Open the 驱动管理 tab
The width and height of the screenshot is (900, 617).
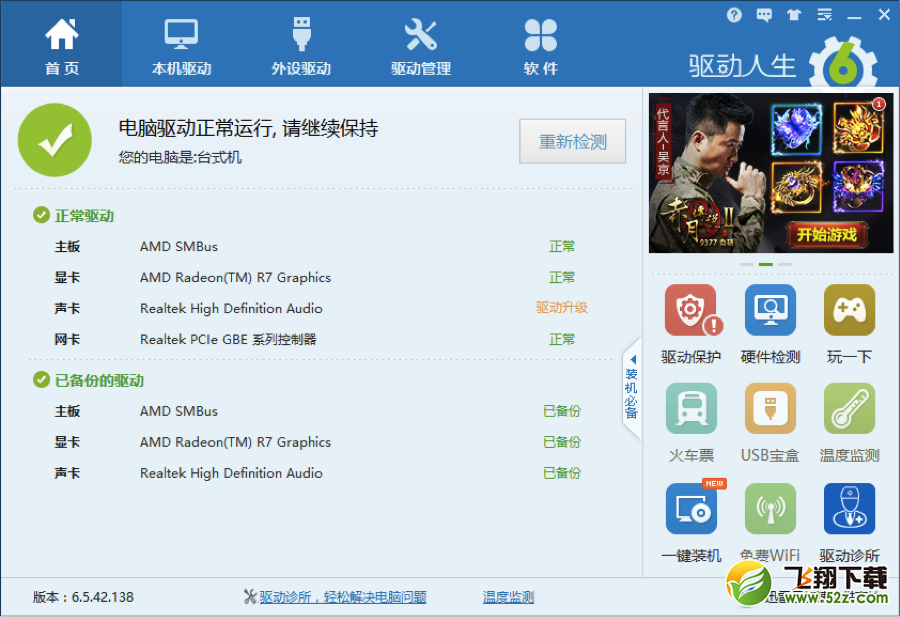(x=421, y=46)
